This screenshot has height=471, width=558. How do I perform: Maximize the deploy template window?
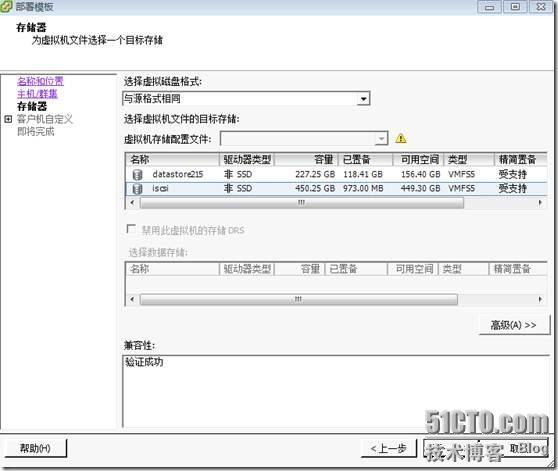pyautogui.click(x=515, y=7)
